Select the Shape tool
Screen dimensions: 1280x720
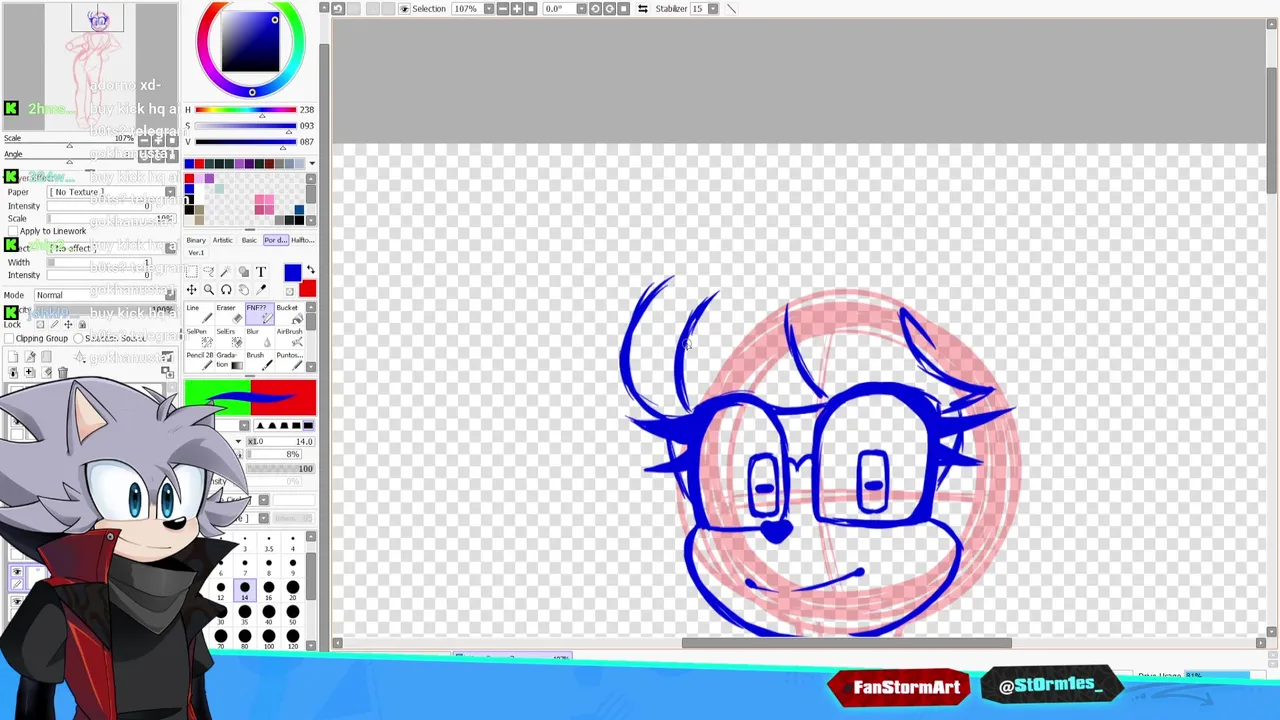coord(243,271)
